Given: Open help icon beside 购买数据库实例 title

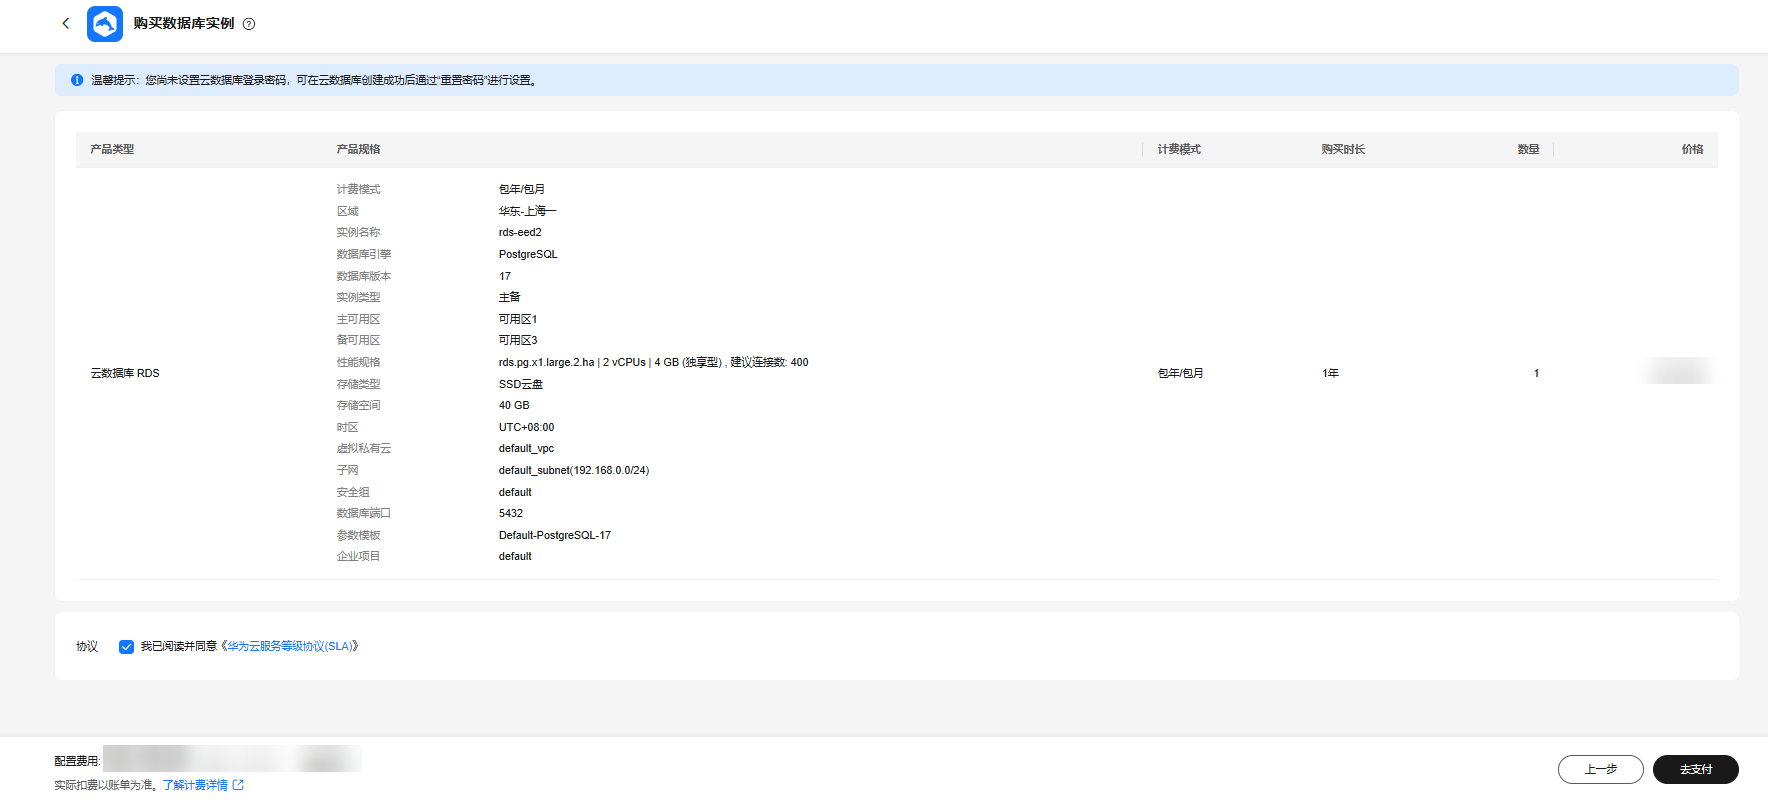Looking at the screenshot, I should 249,24.
